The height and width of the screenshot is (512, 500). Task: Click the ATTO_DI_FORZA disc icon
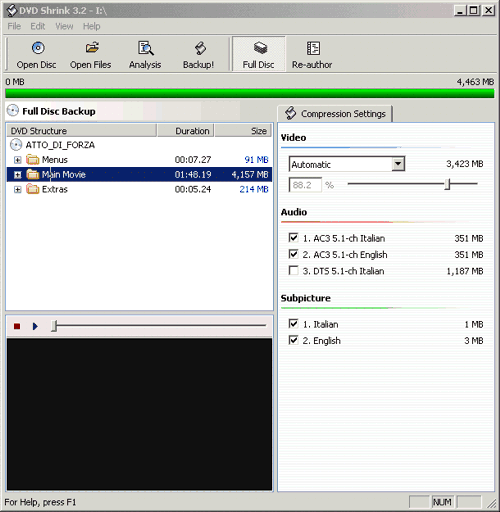pyautogui.click(x=16, y=145)
